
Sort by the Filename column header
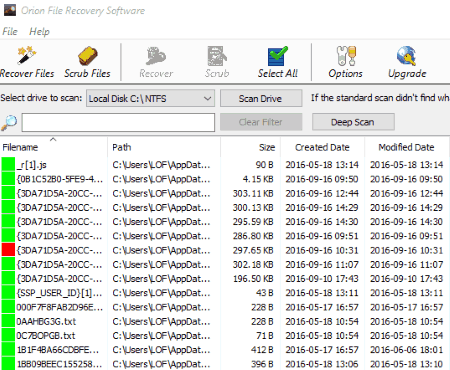point(54,147)
